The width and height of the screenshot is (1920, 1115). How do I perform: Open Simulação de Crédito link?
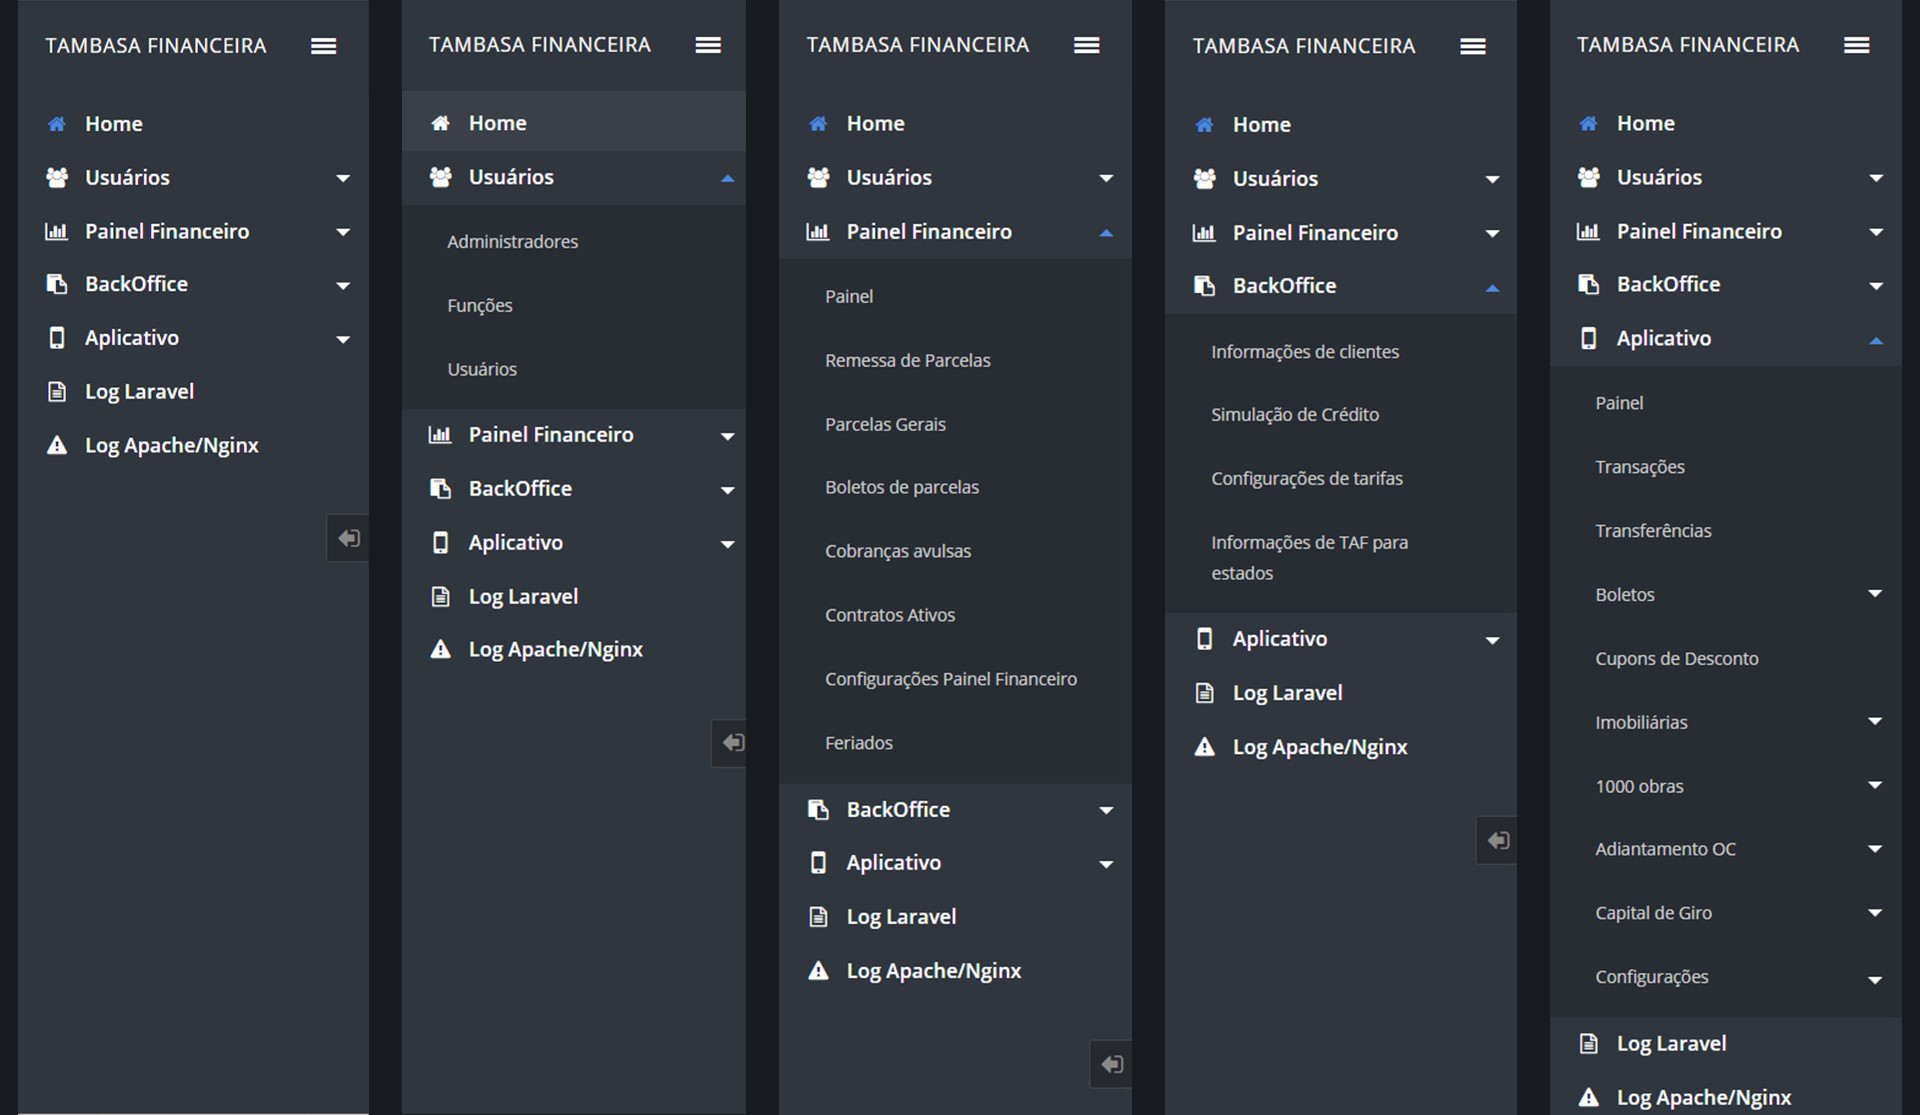1294,415
